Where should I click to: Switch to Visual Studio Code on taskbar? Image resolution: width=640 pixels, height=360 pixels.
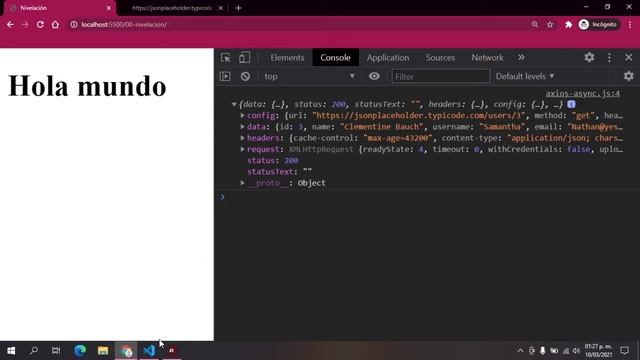coord(149,351)
